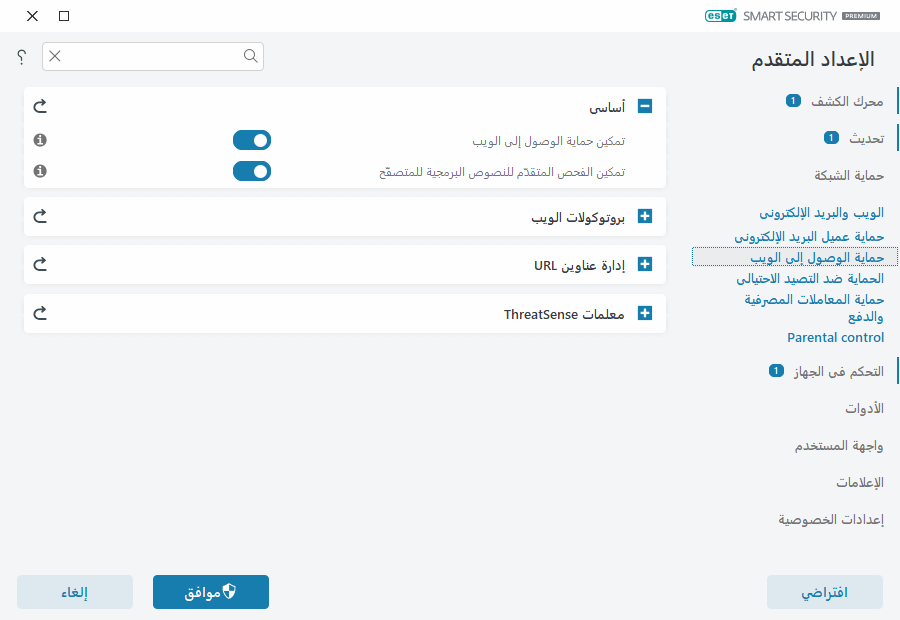Expand the بروتوكولات الويب section

pyautogui.click(x=644, y=216)
